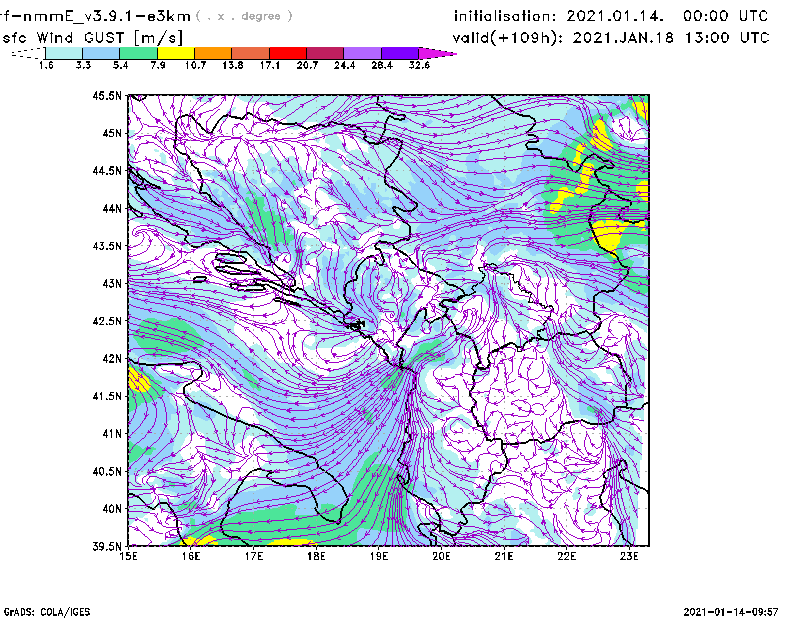Viewport: 800px width, 618px height.
Task: Click the 24.4 value under the colorbar
Action: 344,65
